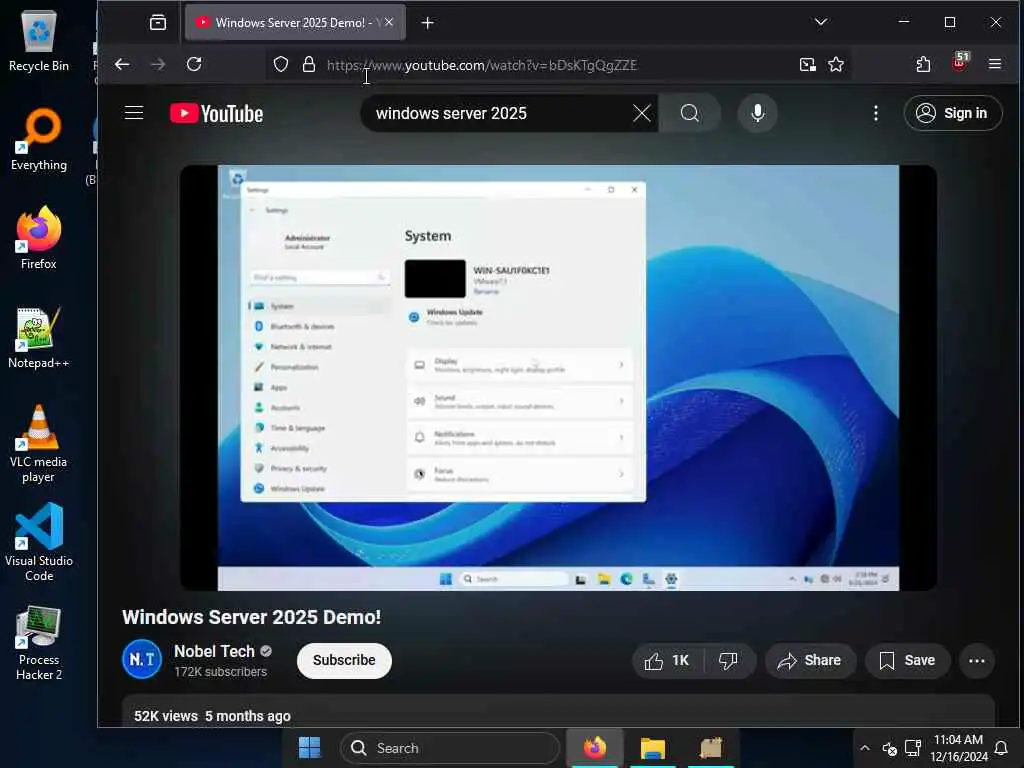The width and height of the screenshot is (1024, 768).
Task: Open the Nobel Tech channel avatar
Action: coord(142,660)
